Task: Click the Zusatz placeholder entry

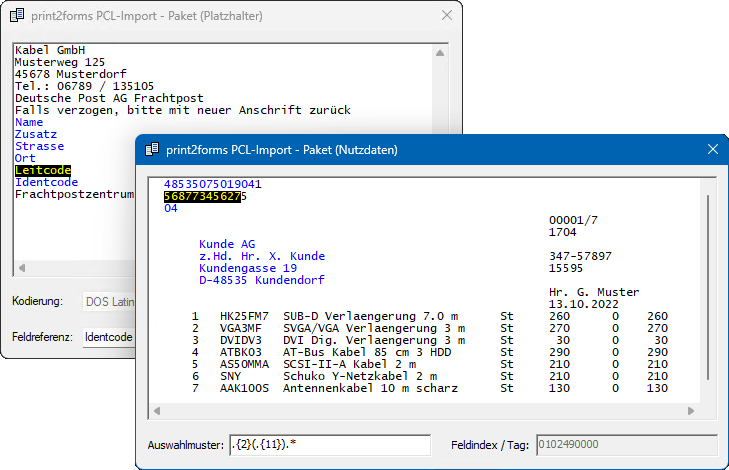Action: [x=36, y=134]
